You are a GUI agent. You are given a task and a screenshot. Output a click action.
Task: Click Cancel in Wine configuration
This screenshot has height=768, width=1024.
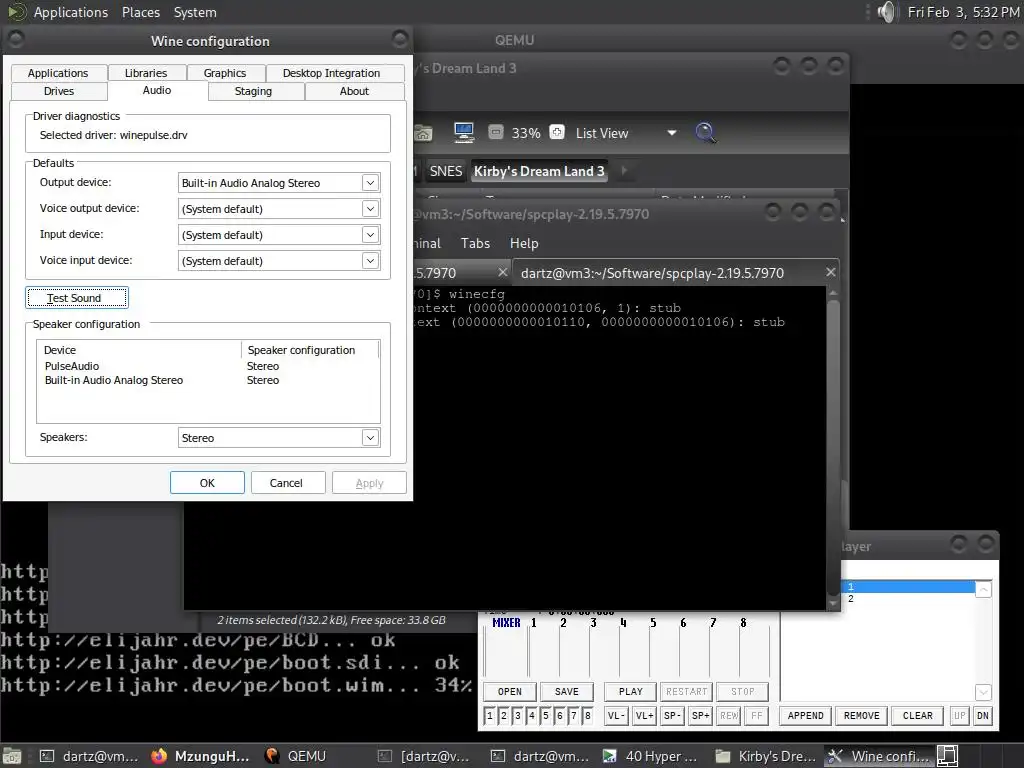[286, 483]
